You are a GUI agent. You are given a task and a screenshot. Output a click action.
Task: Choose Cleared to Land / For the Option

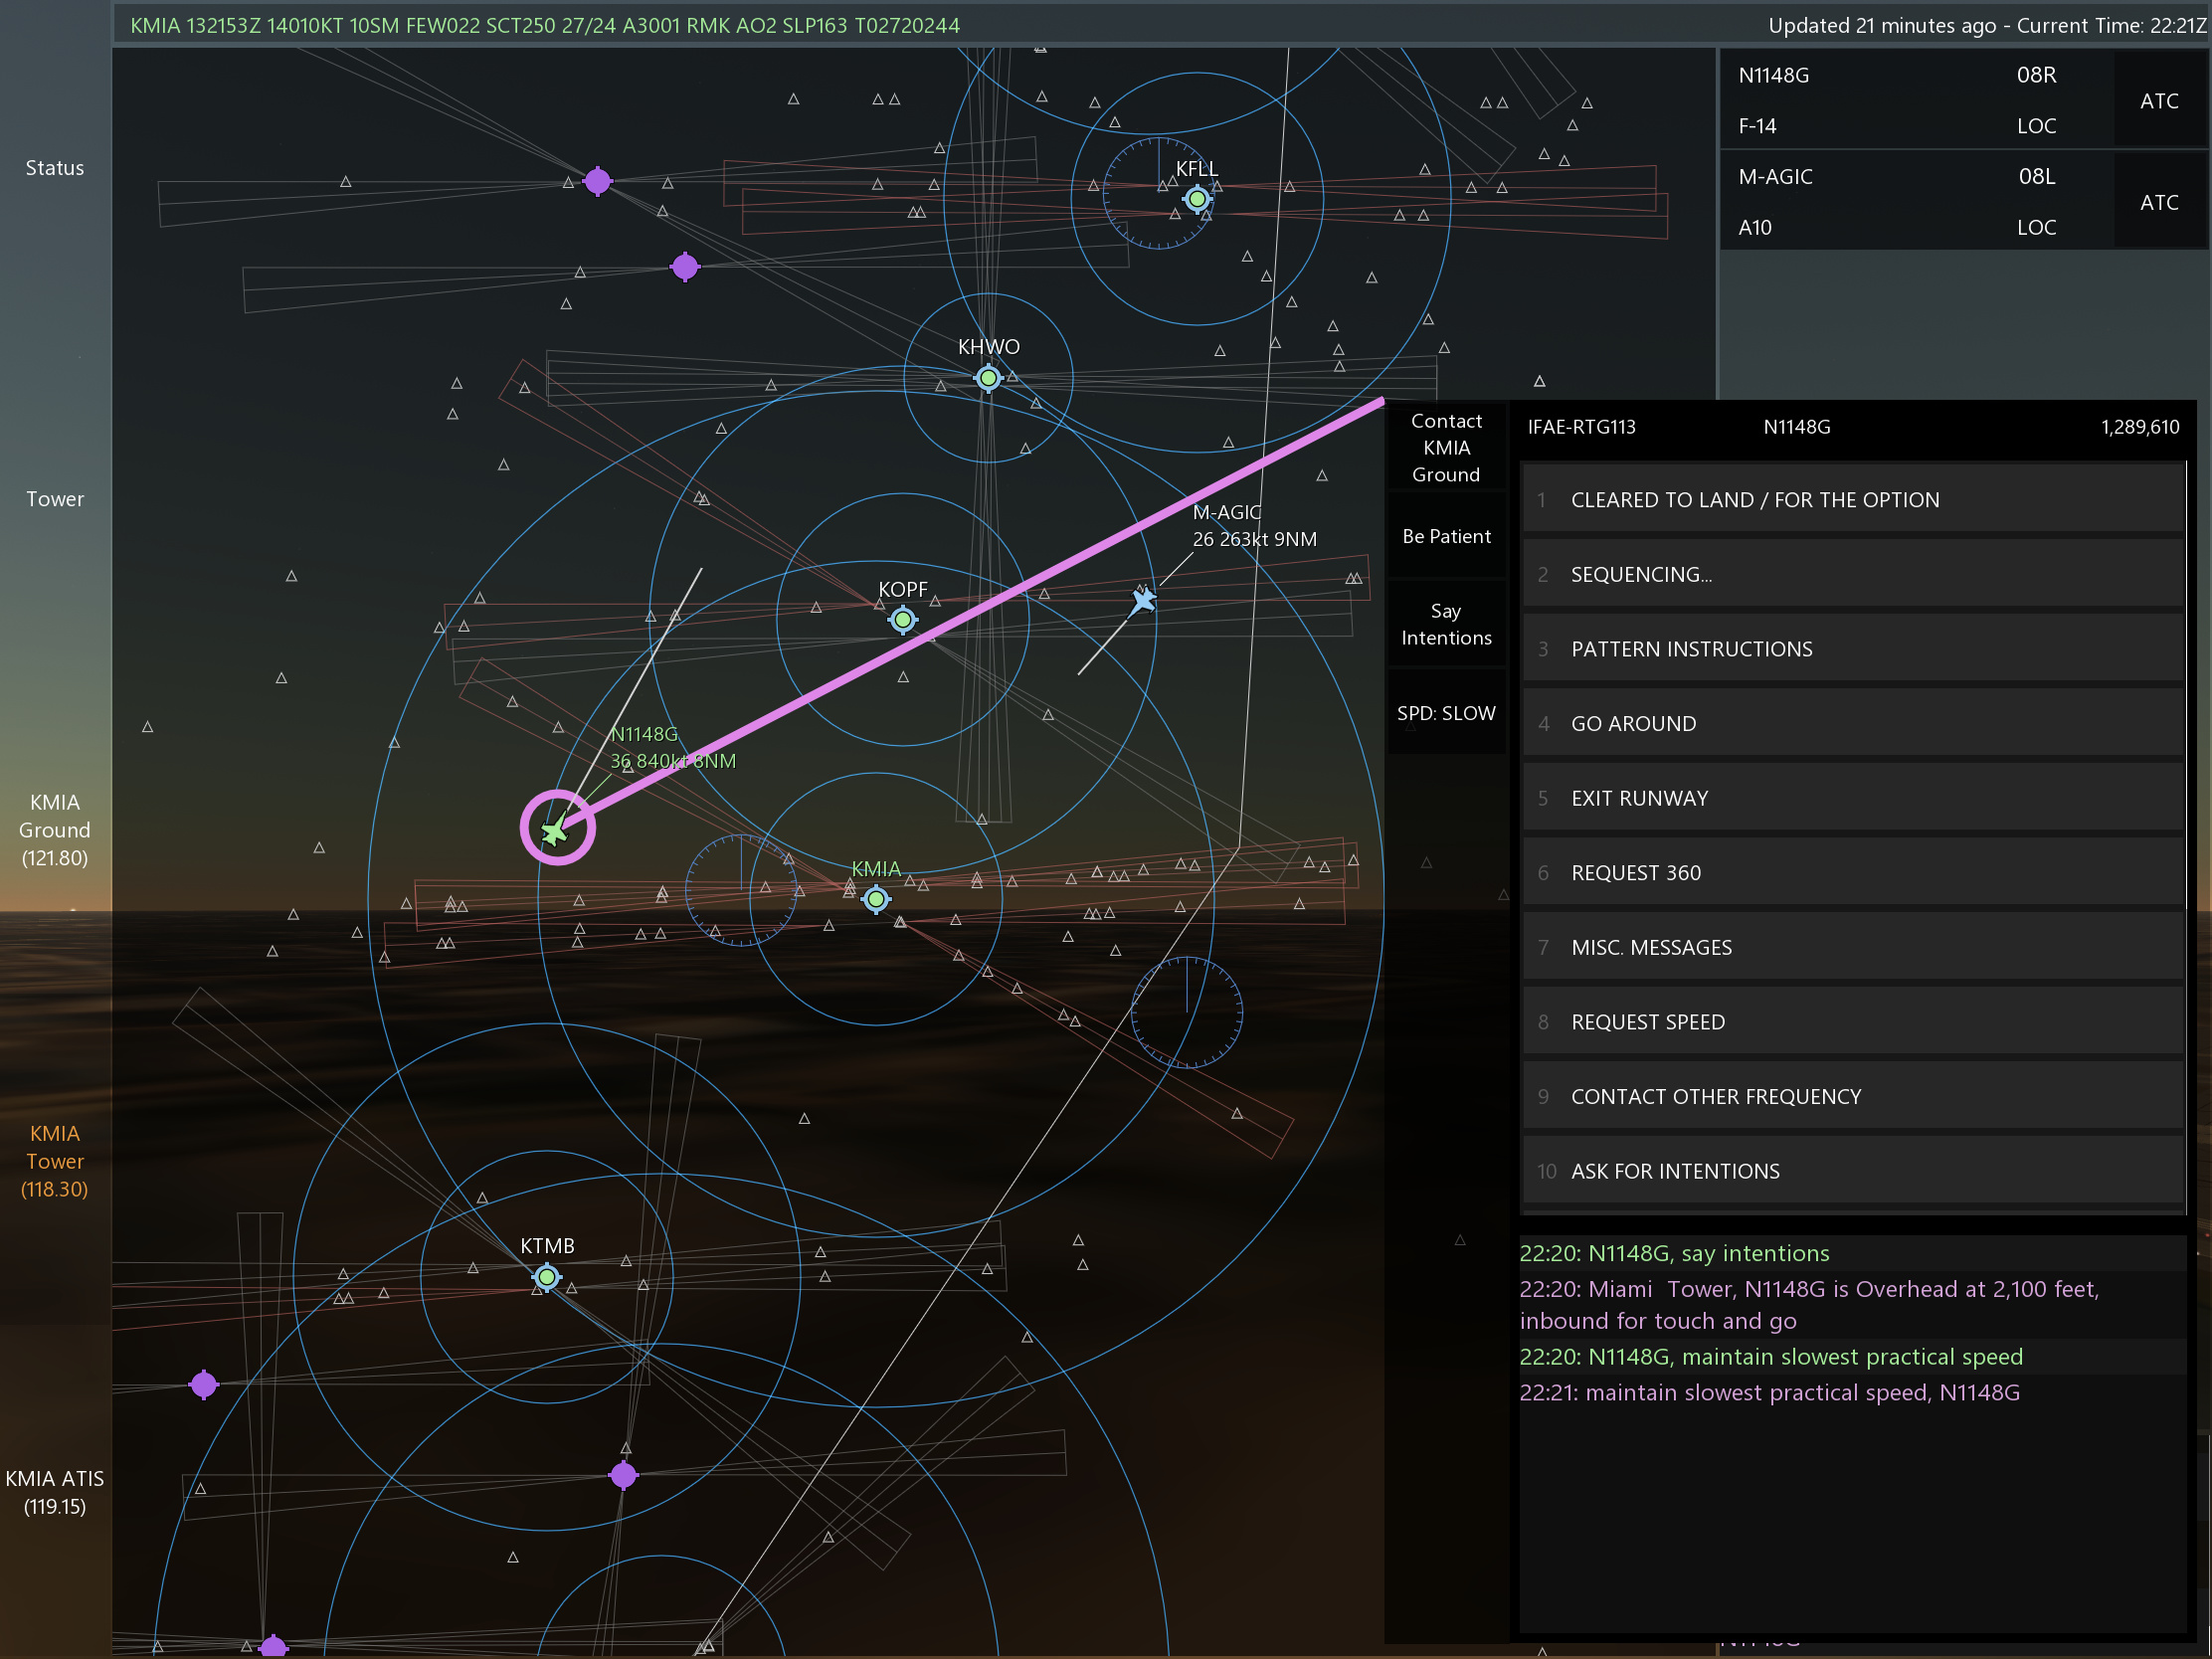[x=1852, y=500]
